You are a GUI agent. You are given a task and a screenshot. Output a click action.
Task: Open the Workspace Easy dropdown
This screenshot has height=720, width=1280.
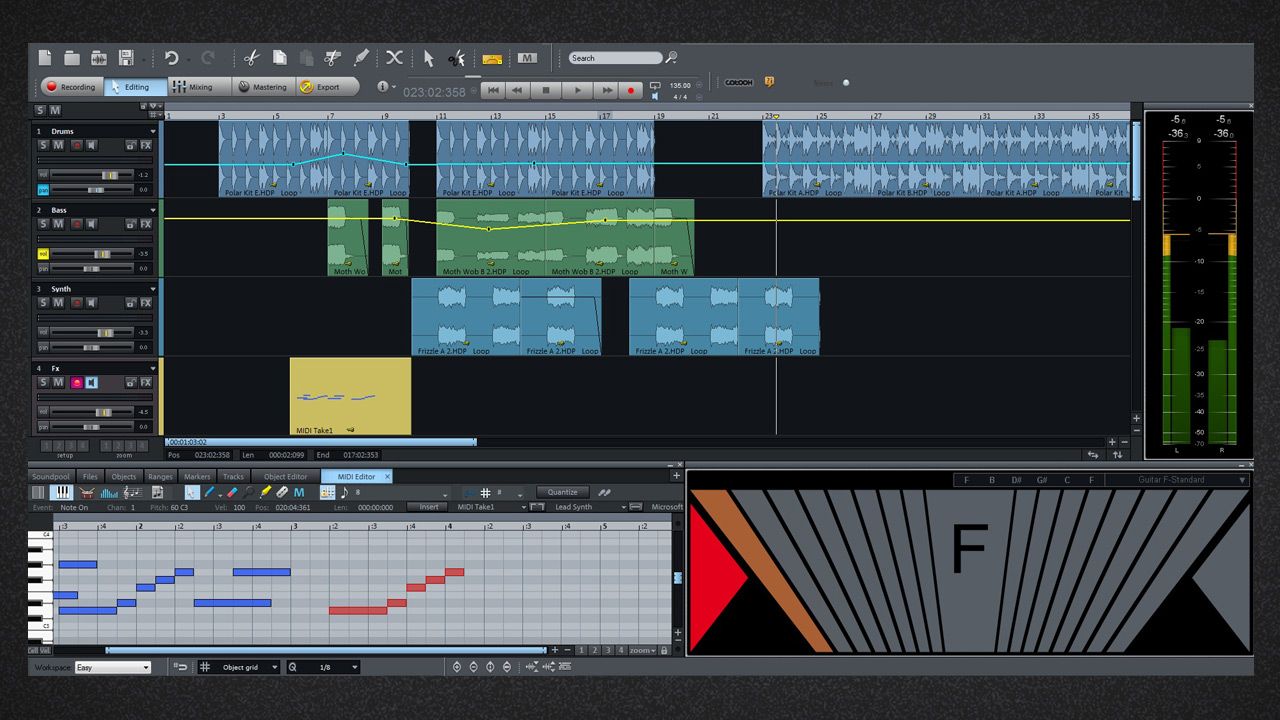112,667
